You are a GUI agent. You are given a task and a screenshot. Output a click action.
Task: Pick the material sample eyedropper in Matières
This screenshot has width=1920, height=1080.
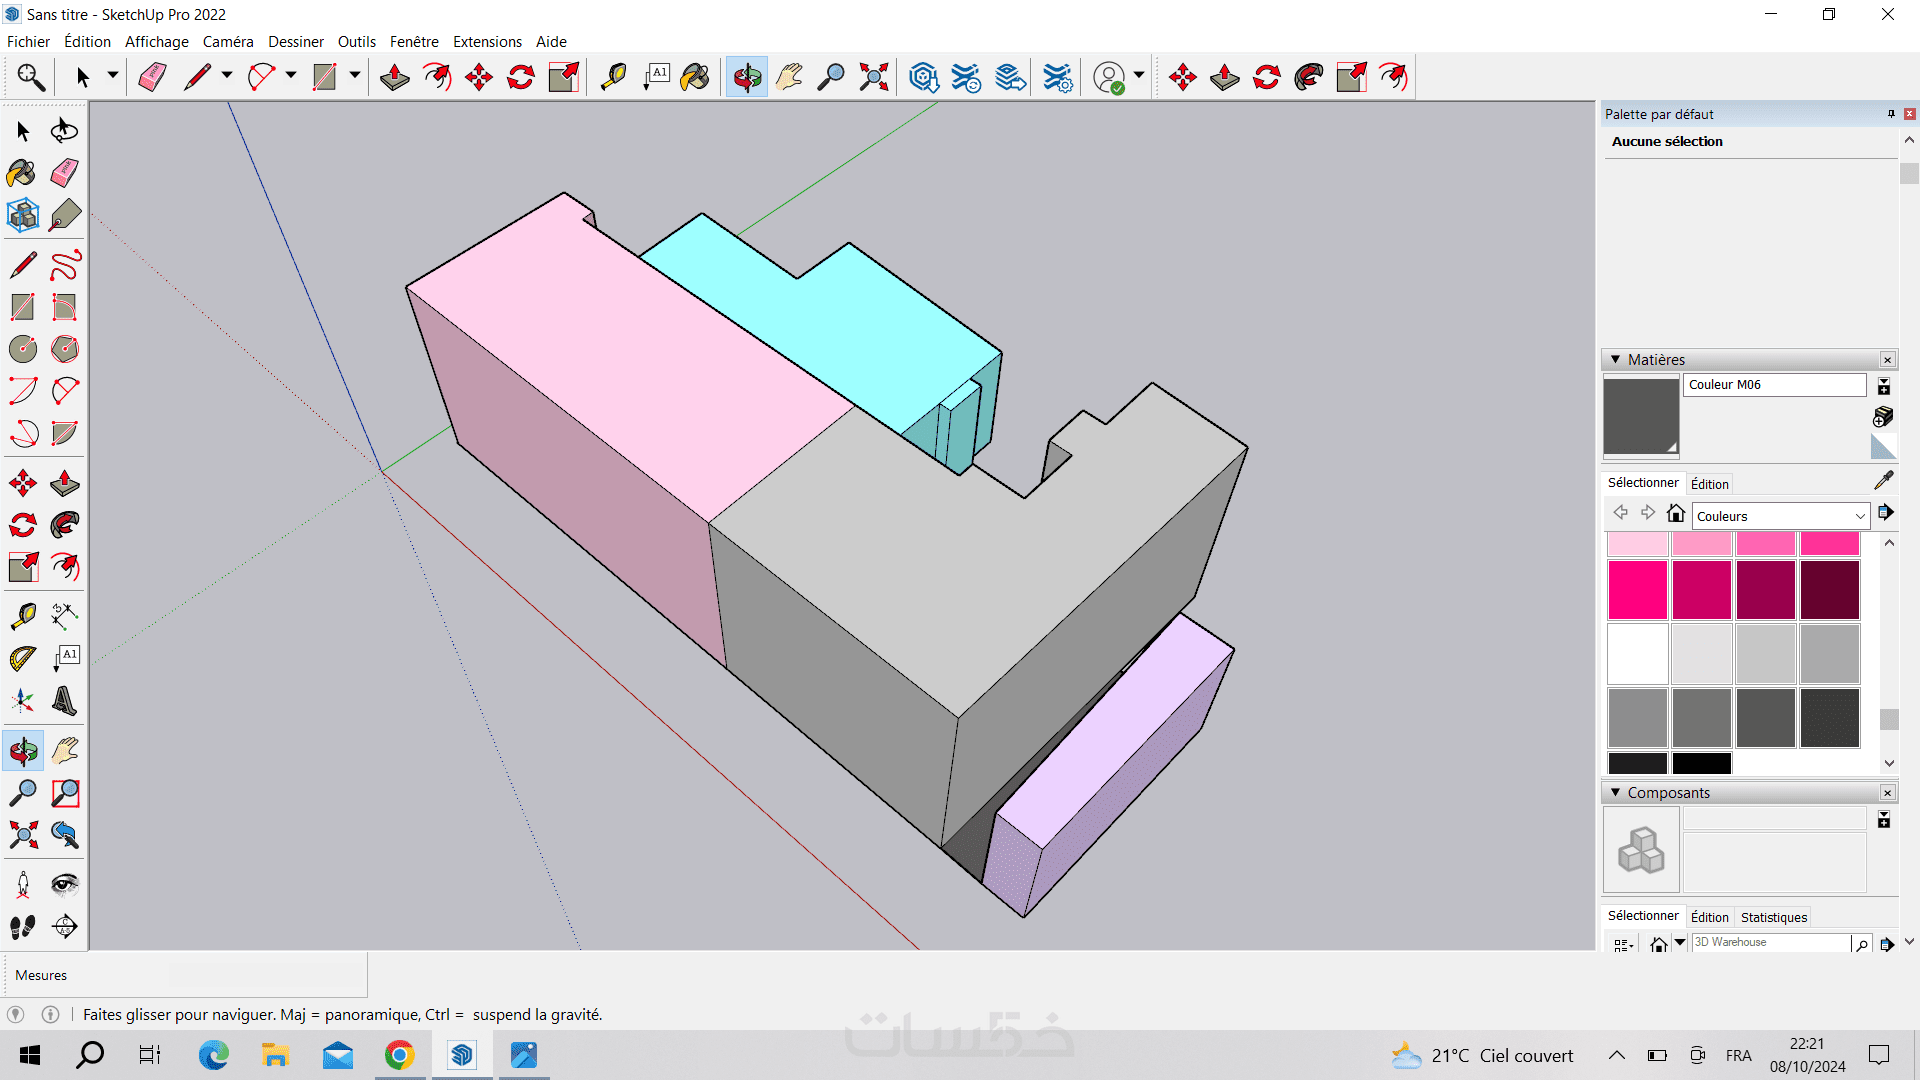(1884, 481)
